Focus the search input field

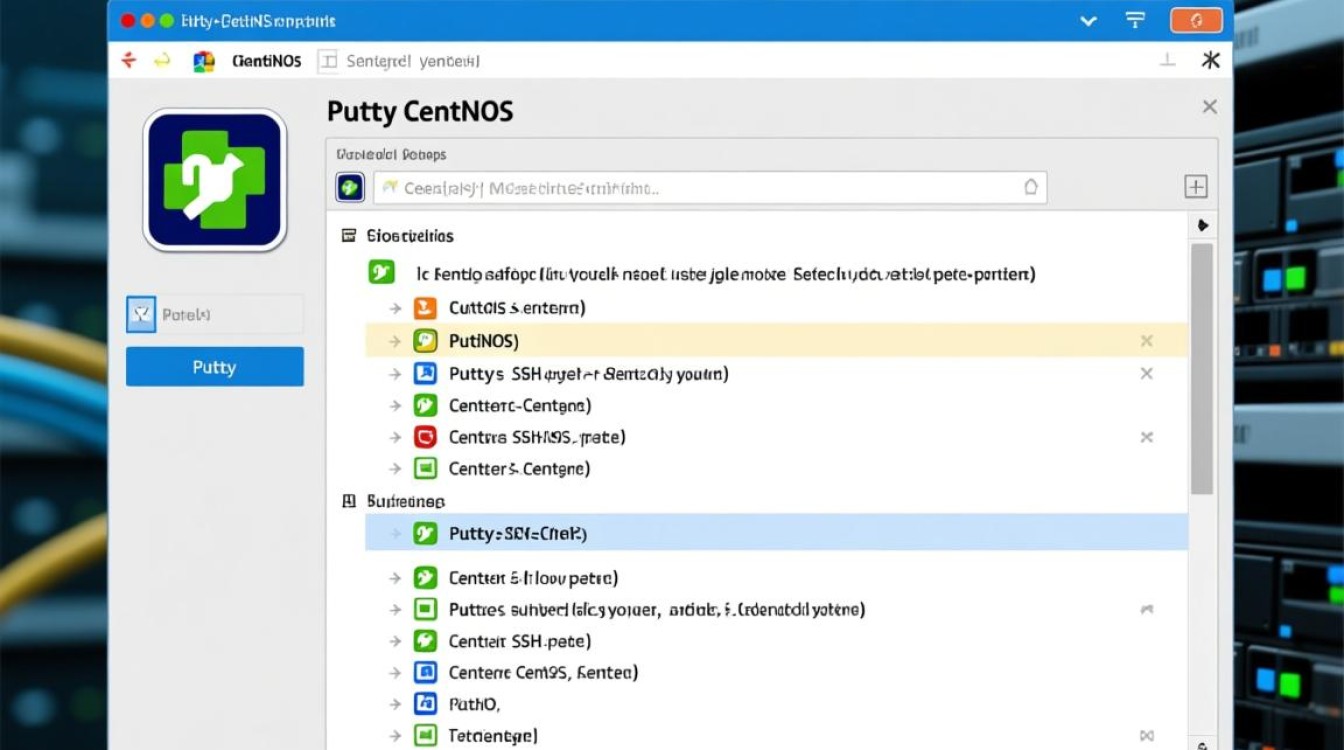pyautogui.click(x=710, y=187)
